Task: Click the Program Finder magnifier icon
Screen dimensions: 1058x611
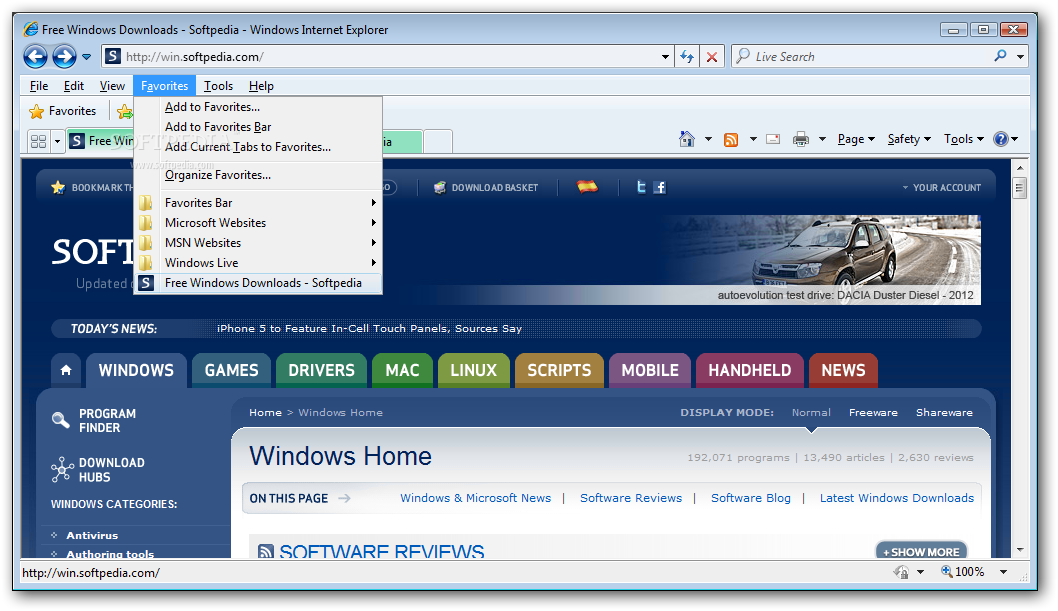Action: click(61, 420)
